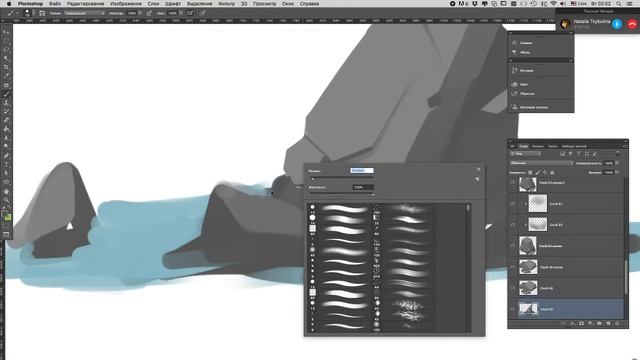Viewport: 640px width, 360px height.
Task: End the Skype call red button
Action: (632, 24)
